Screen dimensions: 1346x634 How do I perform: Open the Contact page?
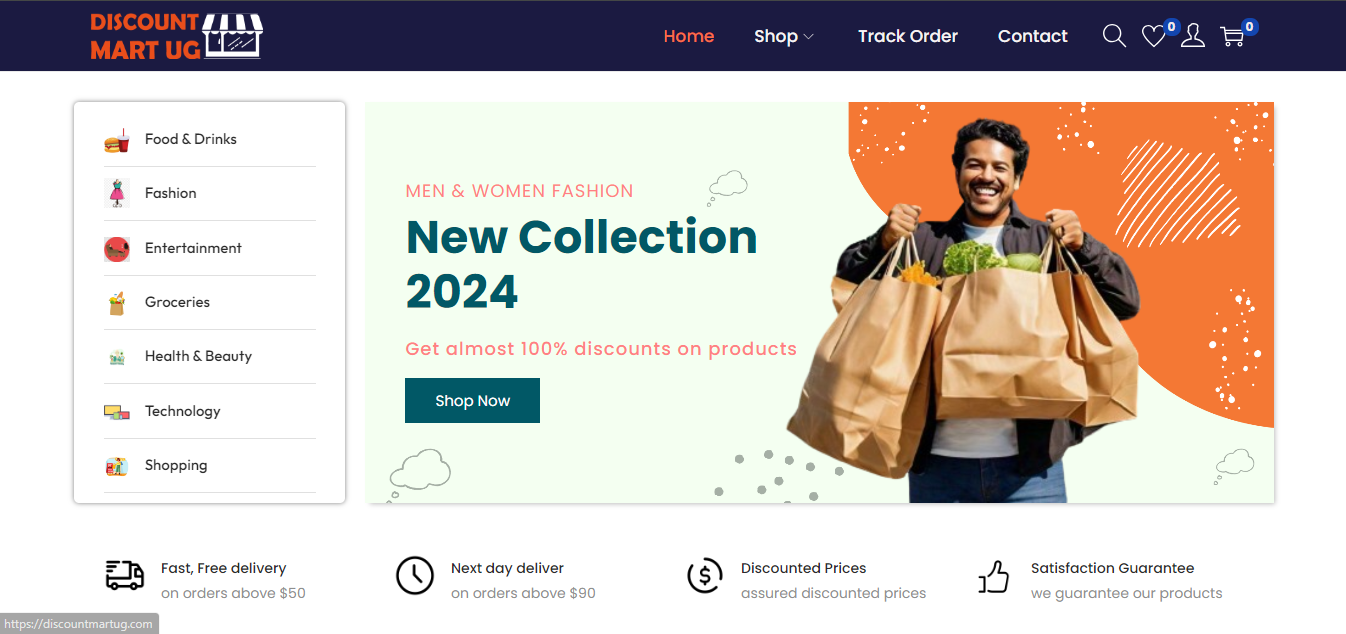(x=1033, y=36)
